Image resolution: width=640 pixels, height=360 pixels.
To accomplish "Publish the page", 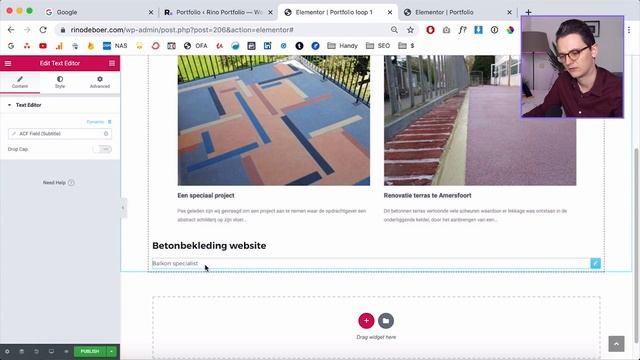I will (90, 351).
